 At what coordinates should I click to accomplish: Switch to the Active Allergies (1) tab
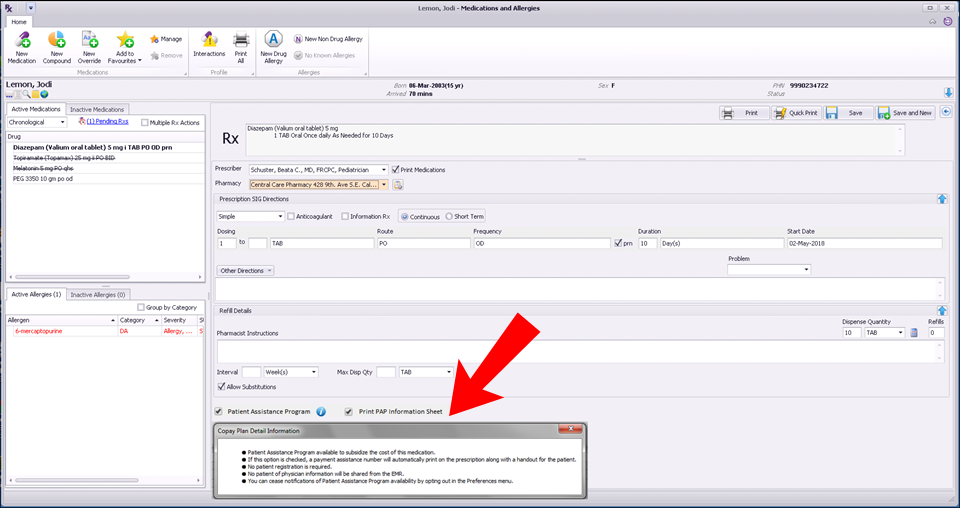(x=36, y=294)
